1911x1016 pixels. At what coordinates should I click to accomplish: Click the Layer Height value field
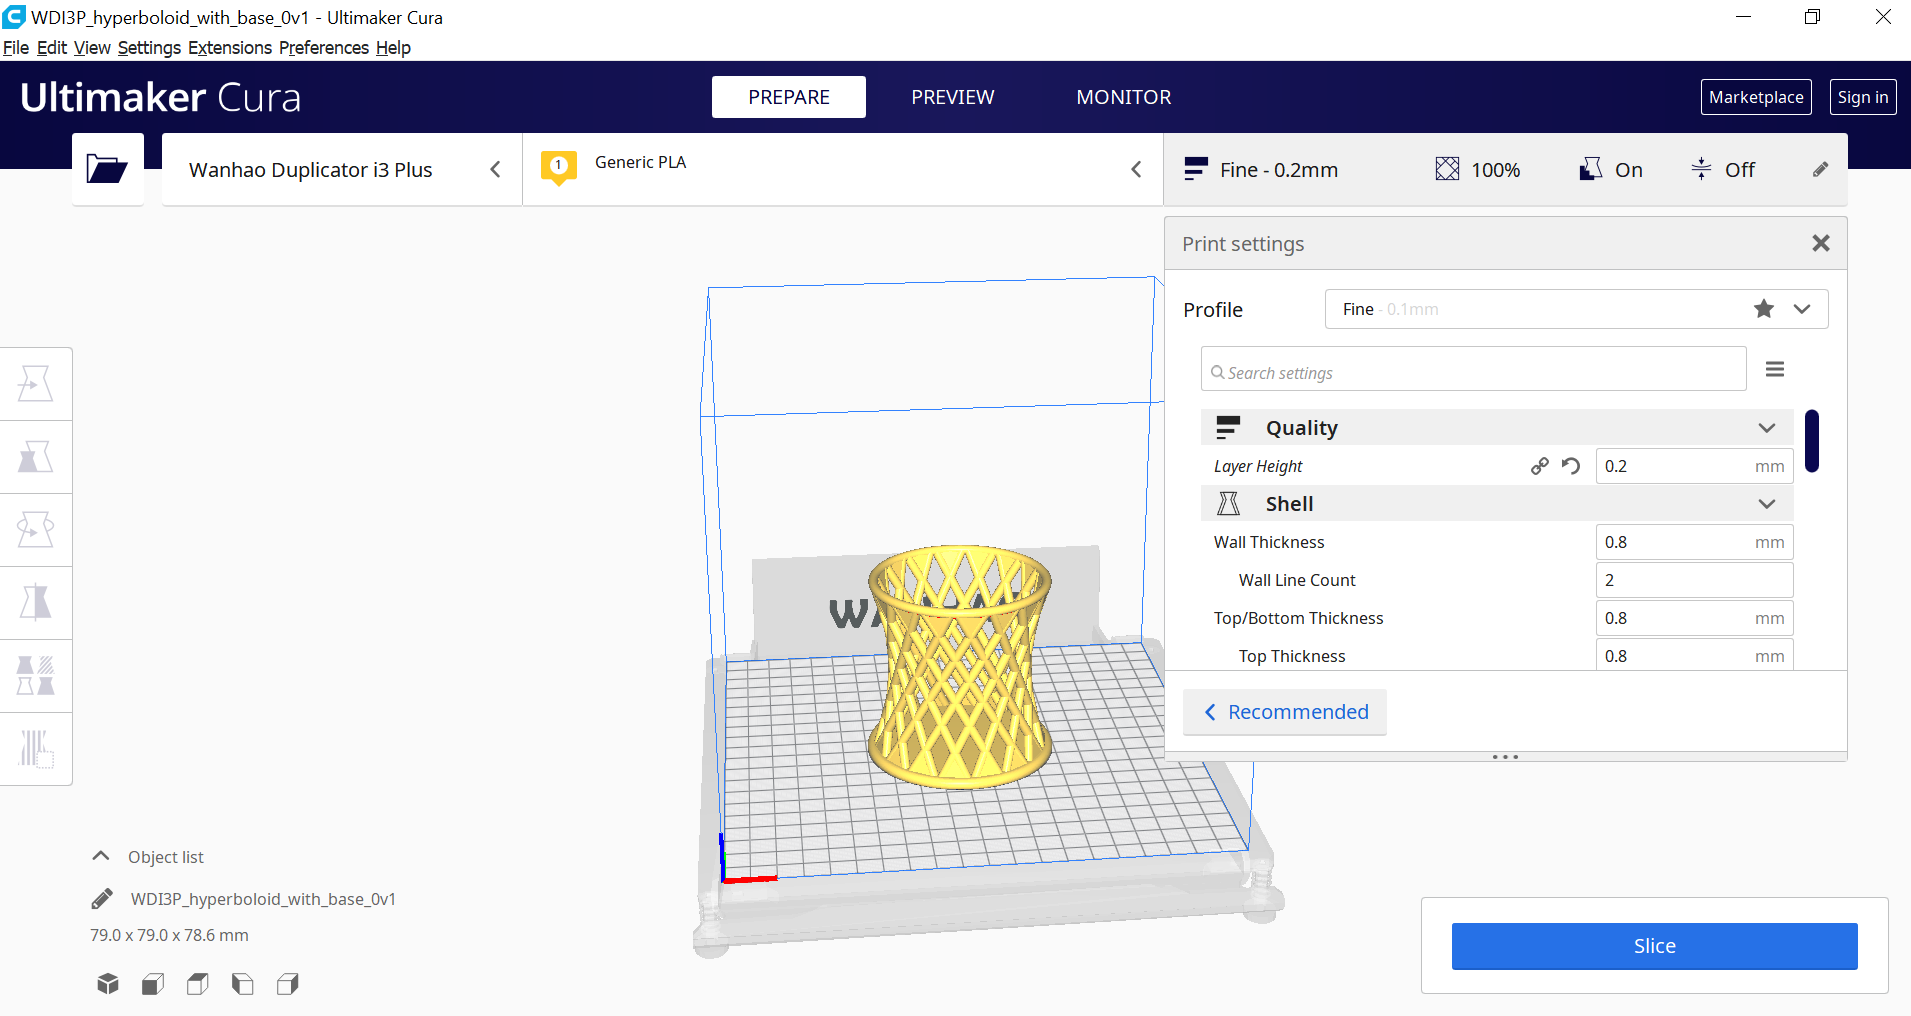[1694, 466]
